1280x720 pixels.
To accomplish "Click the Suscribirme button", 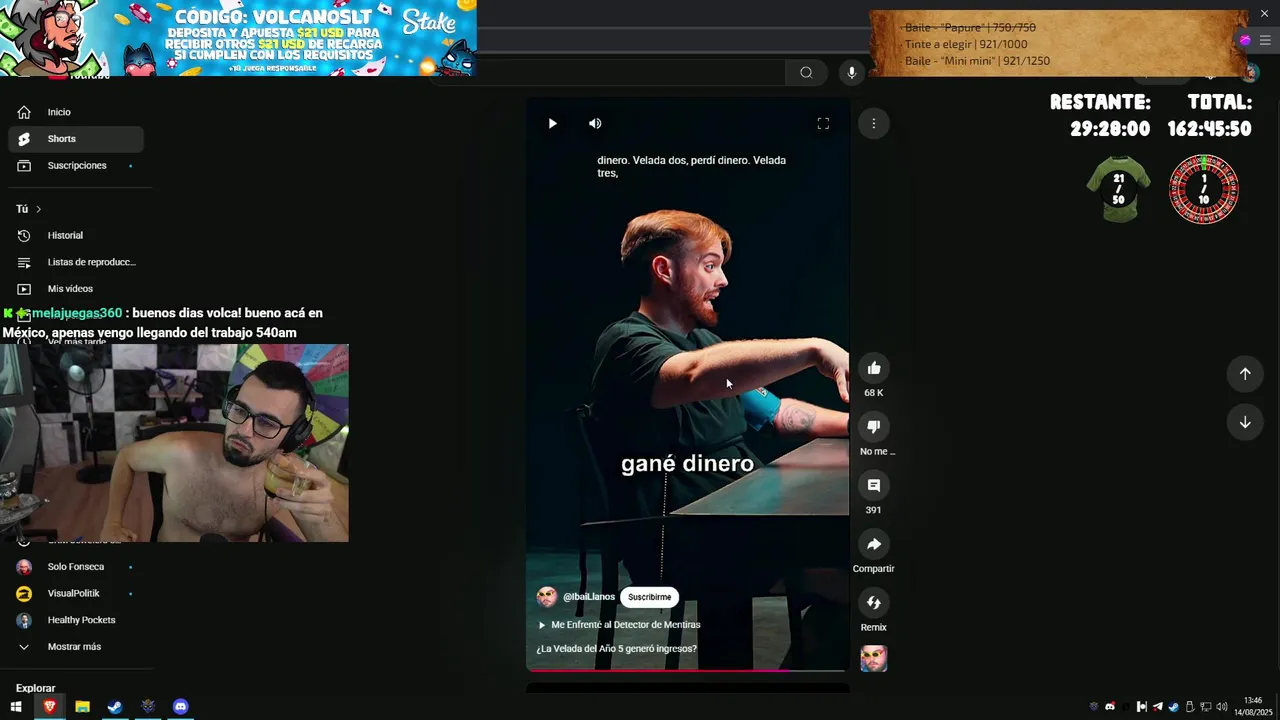I will [650, 597].
